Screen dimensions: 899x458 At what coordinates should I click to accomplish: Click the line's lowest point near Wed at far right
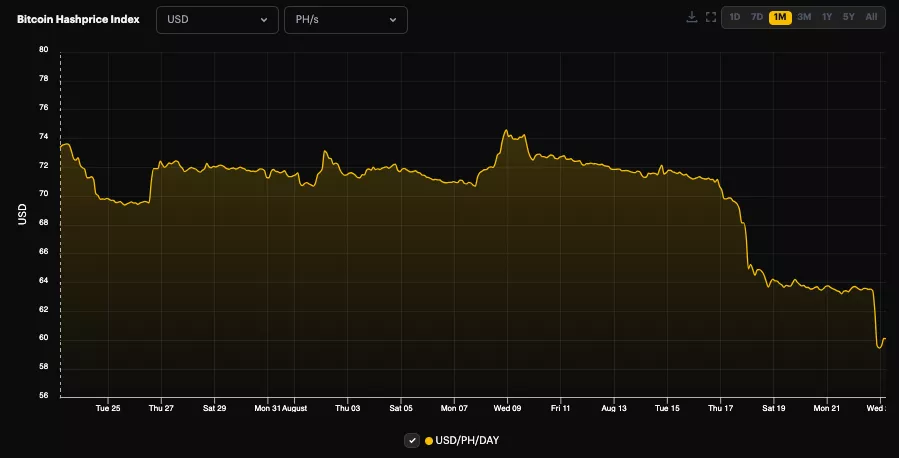[x=879, y=347]
